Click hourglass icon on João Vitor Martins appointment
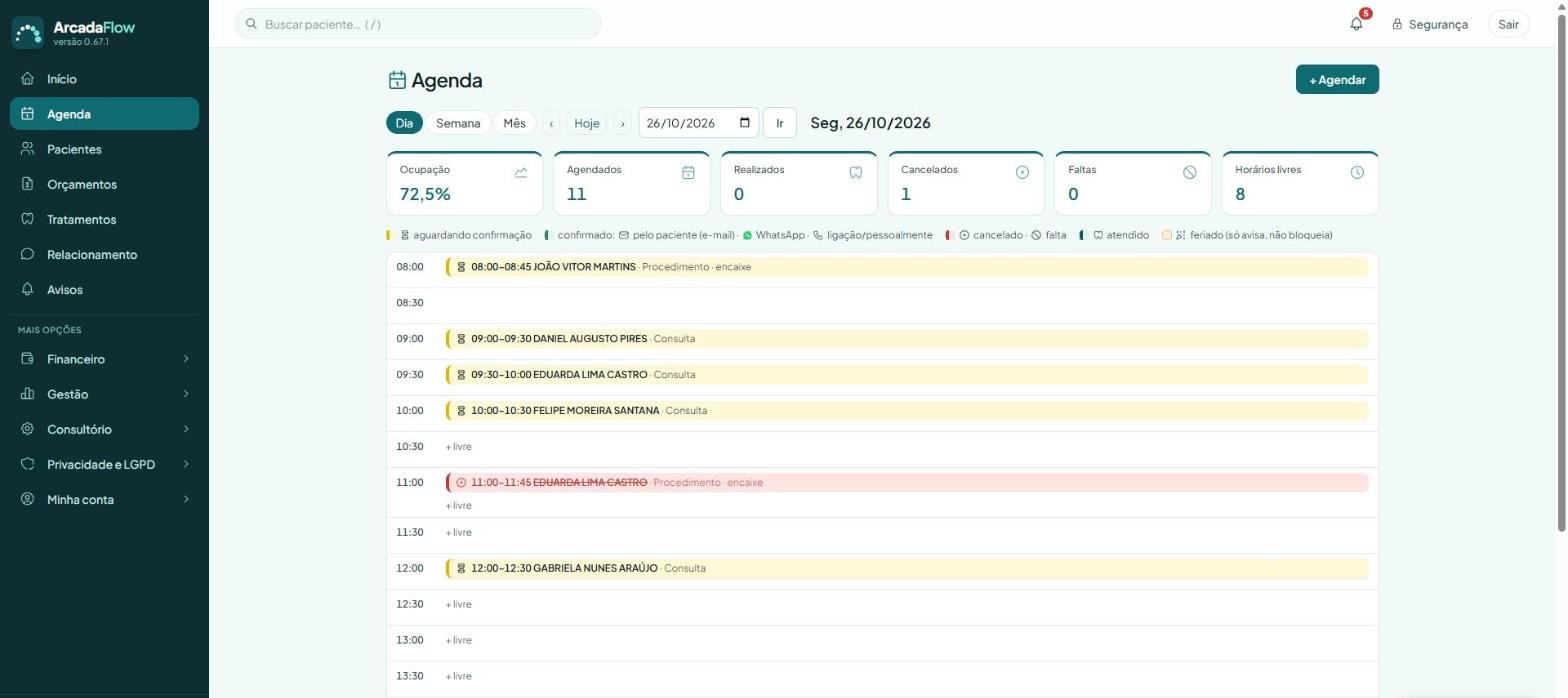 pyautogui.click(x=461, y=267)
